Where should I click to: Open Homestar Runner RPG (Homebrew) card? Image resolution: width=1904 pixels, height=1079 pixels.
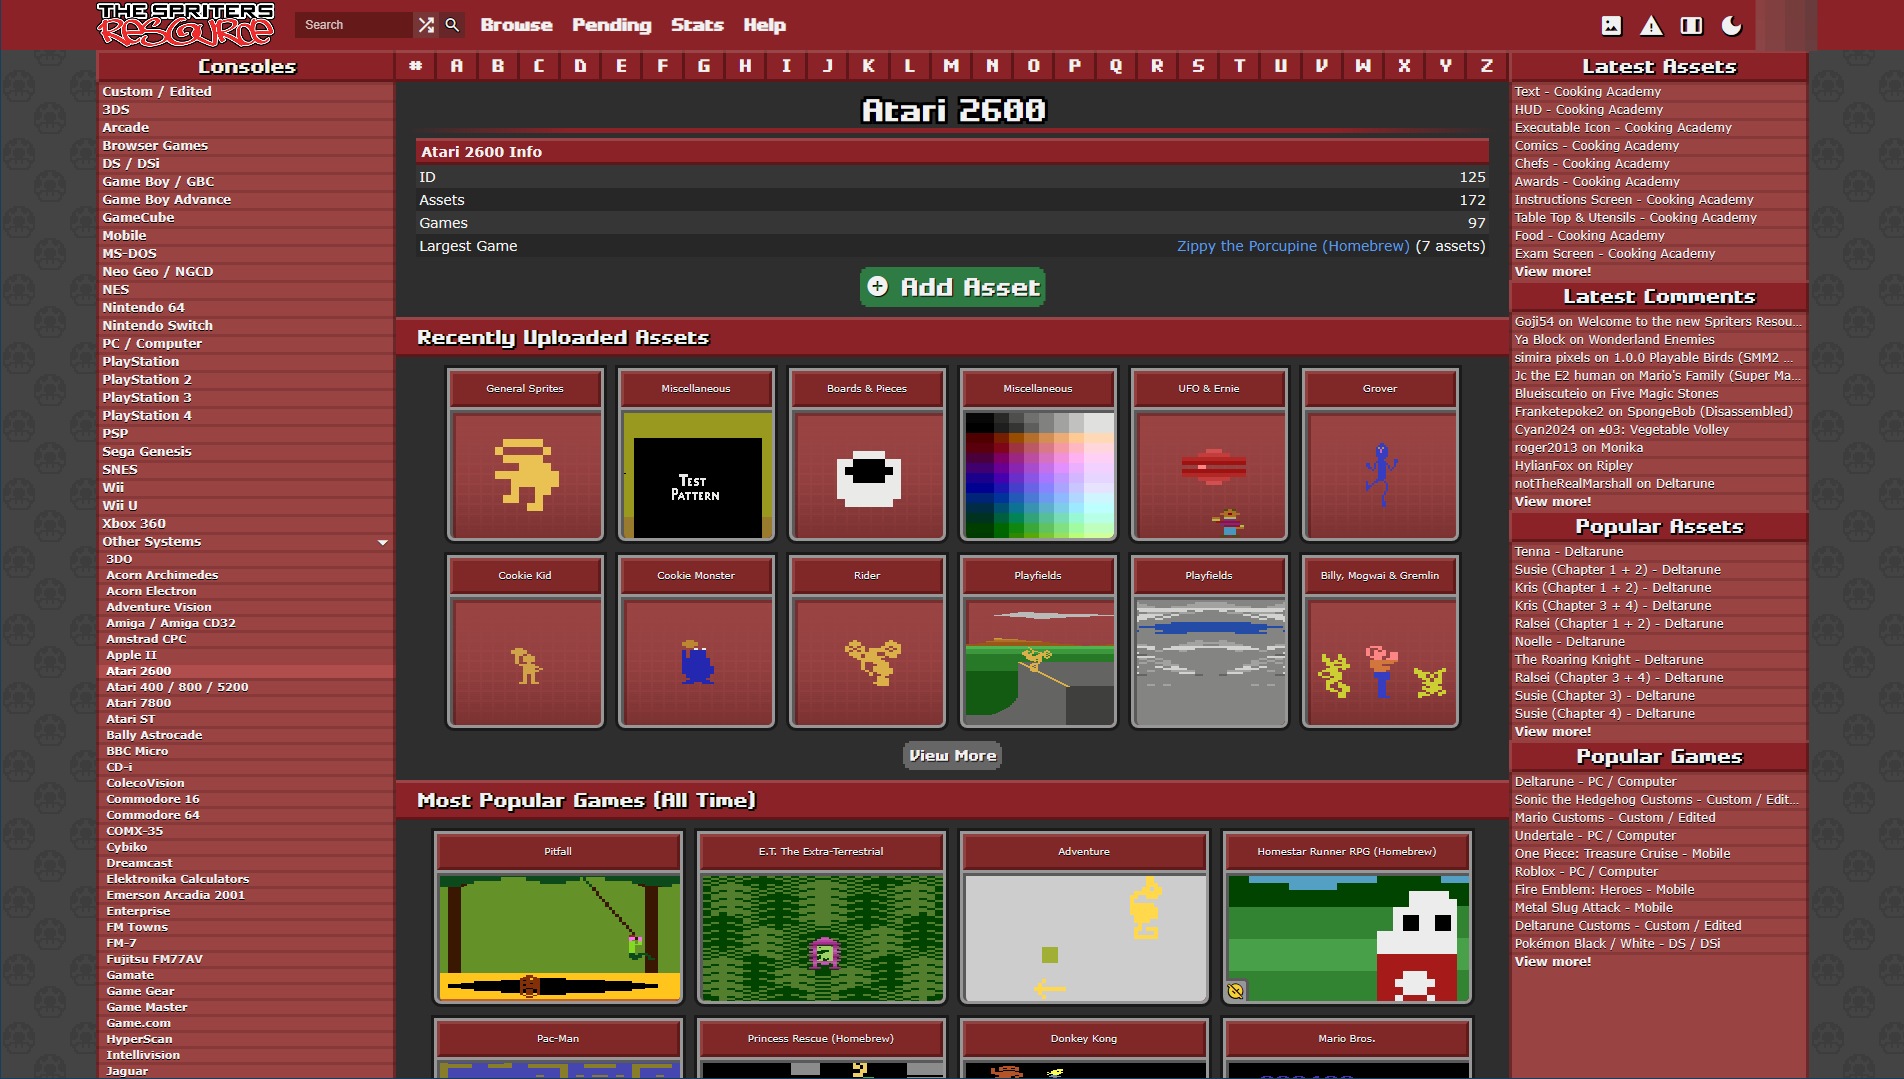[x=1347, y=917]
